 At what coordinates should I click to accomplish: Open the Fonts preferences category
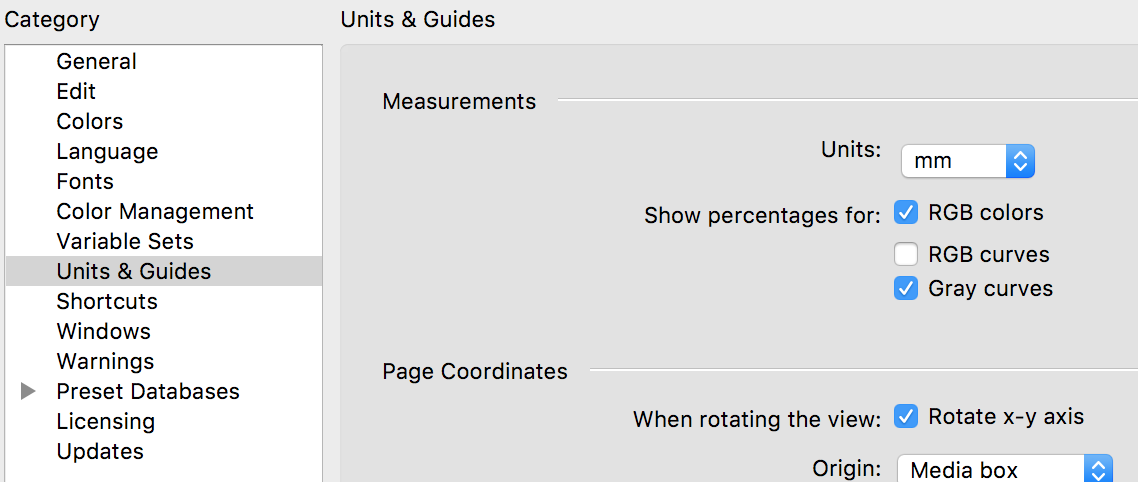tap(85, 181)
